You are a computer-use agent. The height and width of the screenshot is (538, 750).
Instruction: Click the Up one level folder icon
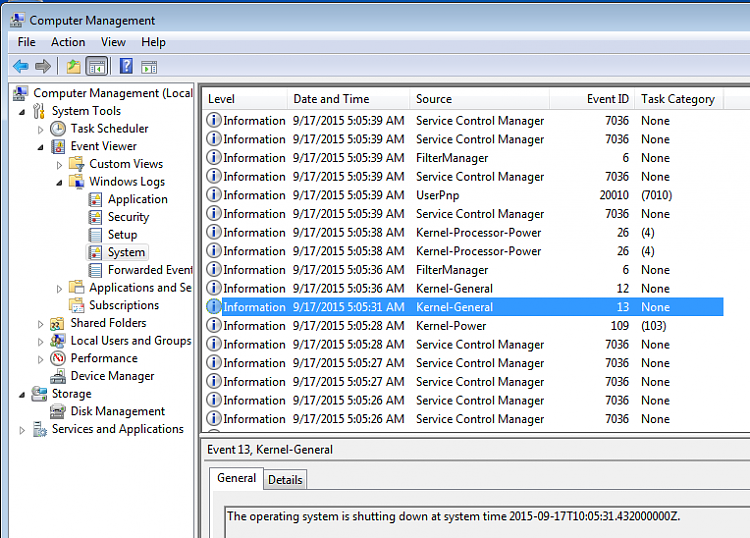pos(73,66)
